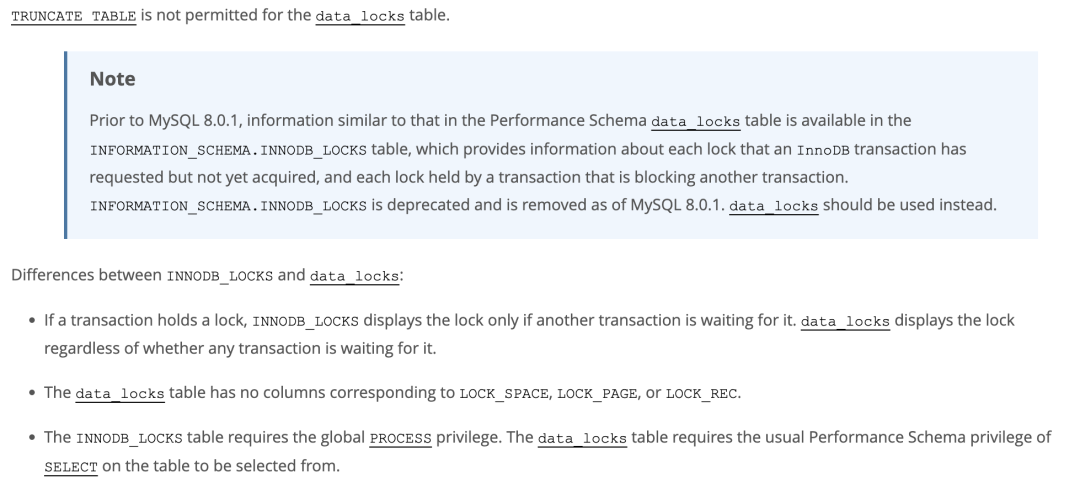The image size is (1080, 489).
Task: Click data_locks link before 'table requires the usual'
Action: pyautogui.click(x=582, y=439)
